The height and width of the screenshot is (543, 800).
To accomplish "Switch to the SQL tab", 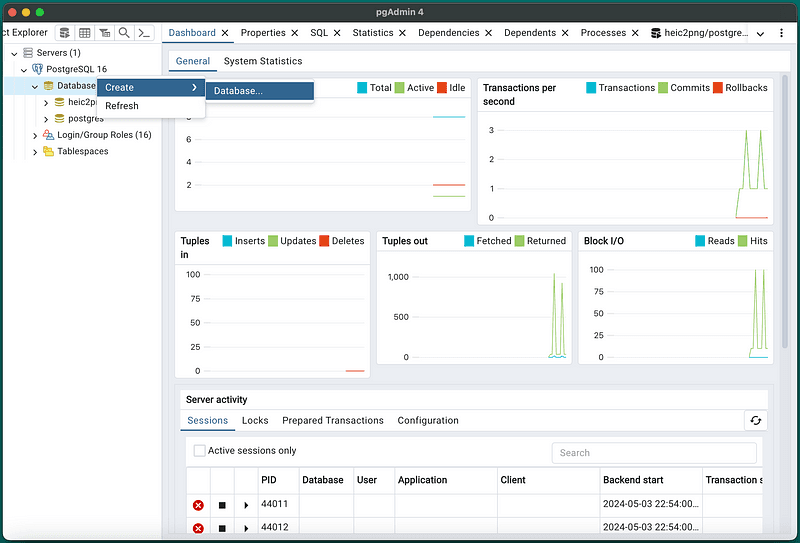I will pos(319,33).
